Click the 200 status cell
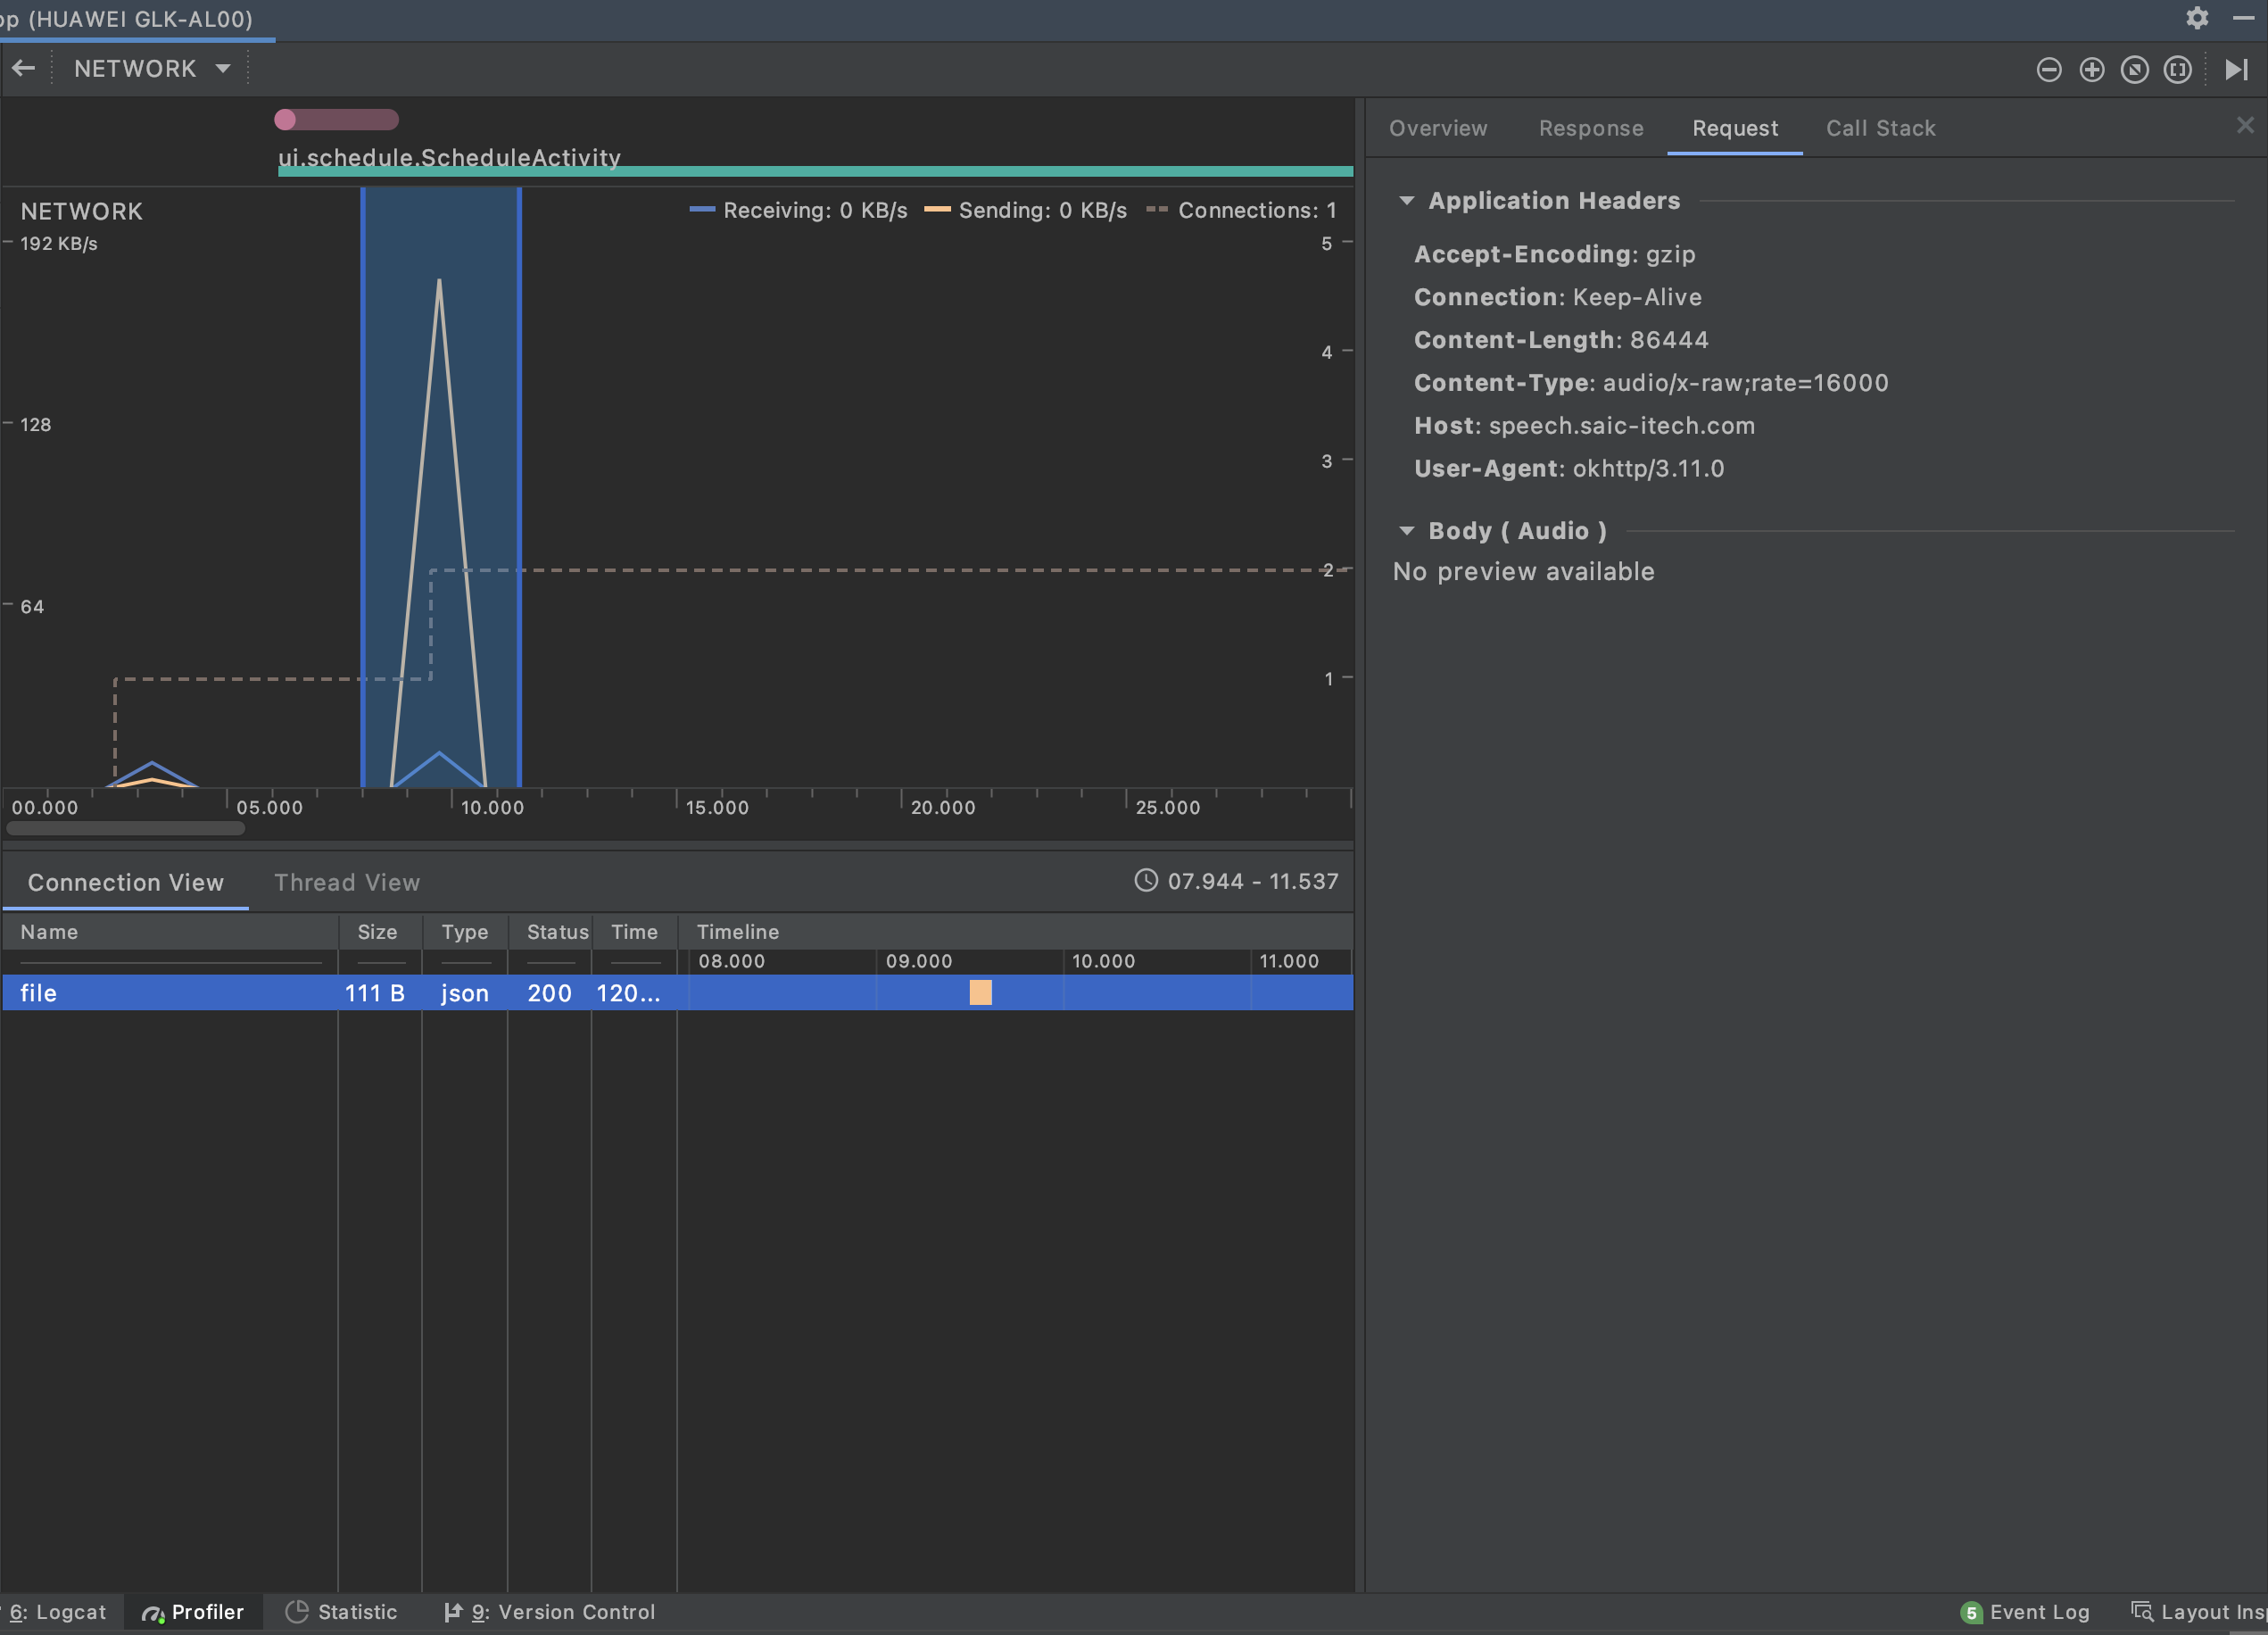2268x1635 pixels. [549, 992]
